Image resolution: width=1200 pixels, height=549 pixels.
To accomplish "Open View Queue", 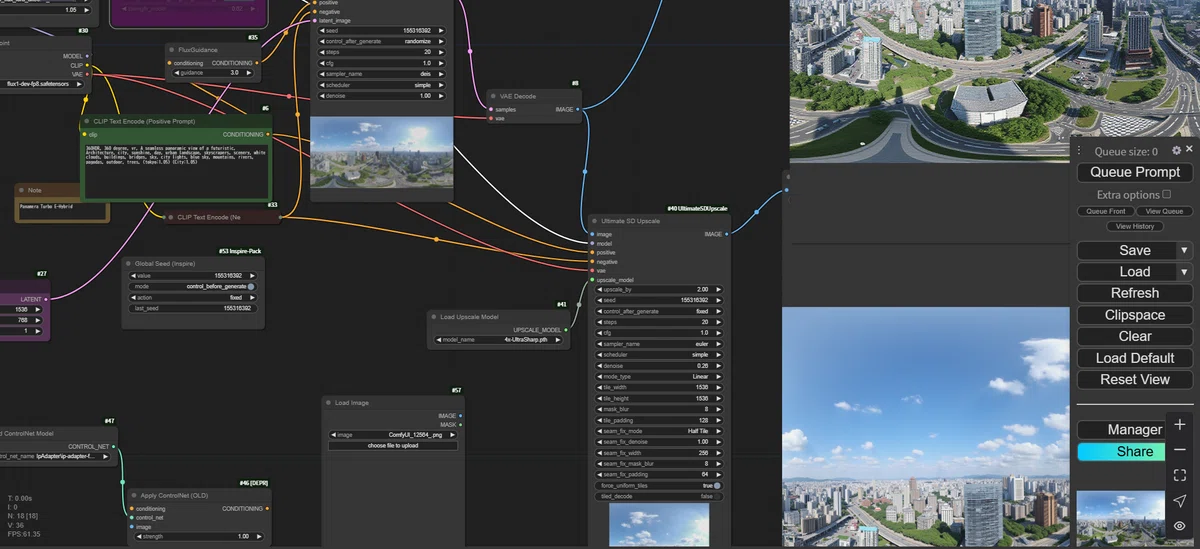I will [x=1164, y=211].
